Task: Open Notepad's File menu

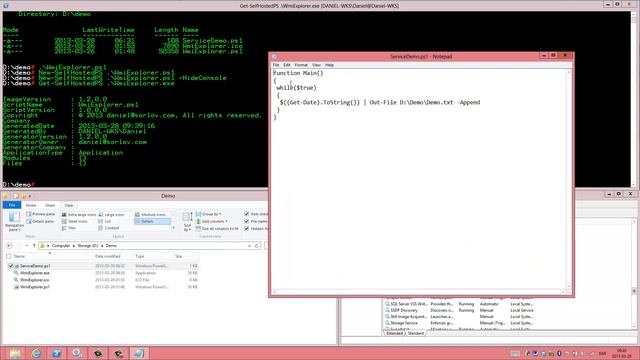Action: (x=276, y=65)
